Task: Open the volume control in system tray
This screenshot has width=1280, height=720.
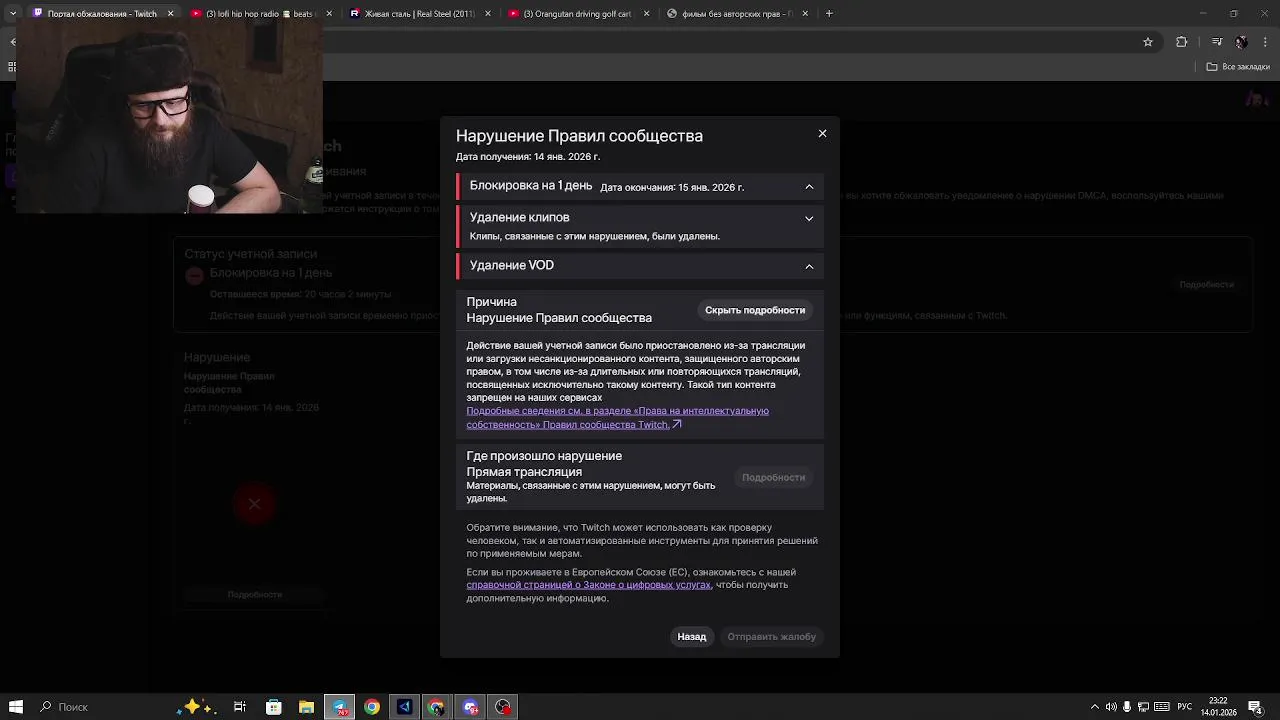Action: [x=1111, y=707]
